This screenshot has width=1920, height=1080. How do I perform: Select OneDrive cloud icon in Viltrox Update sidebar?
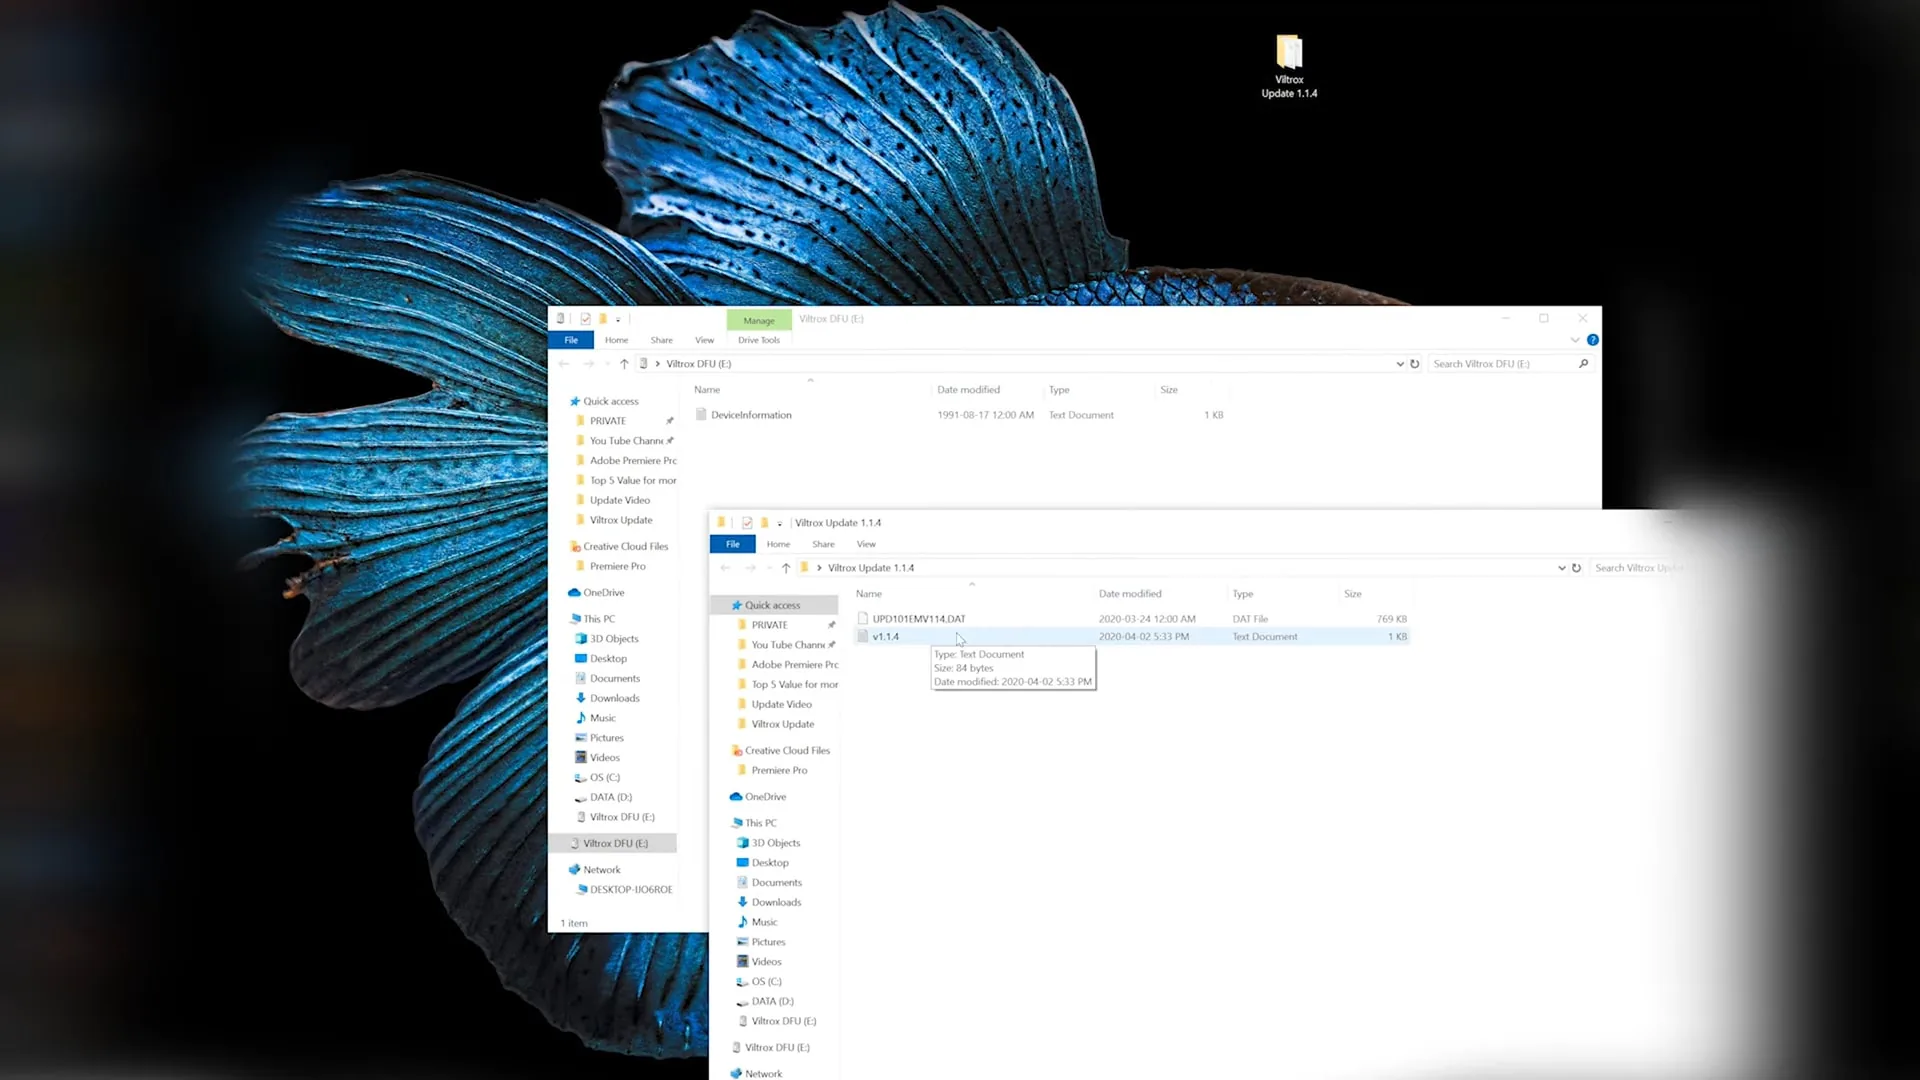point(736,797)
